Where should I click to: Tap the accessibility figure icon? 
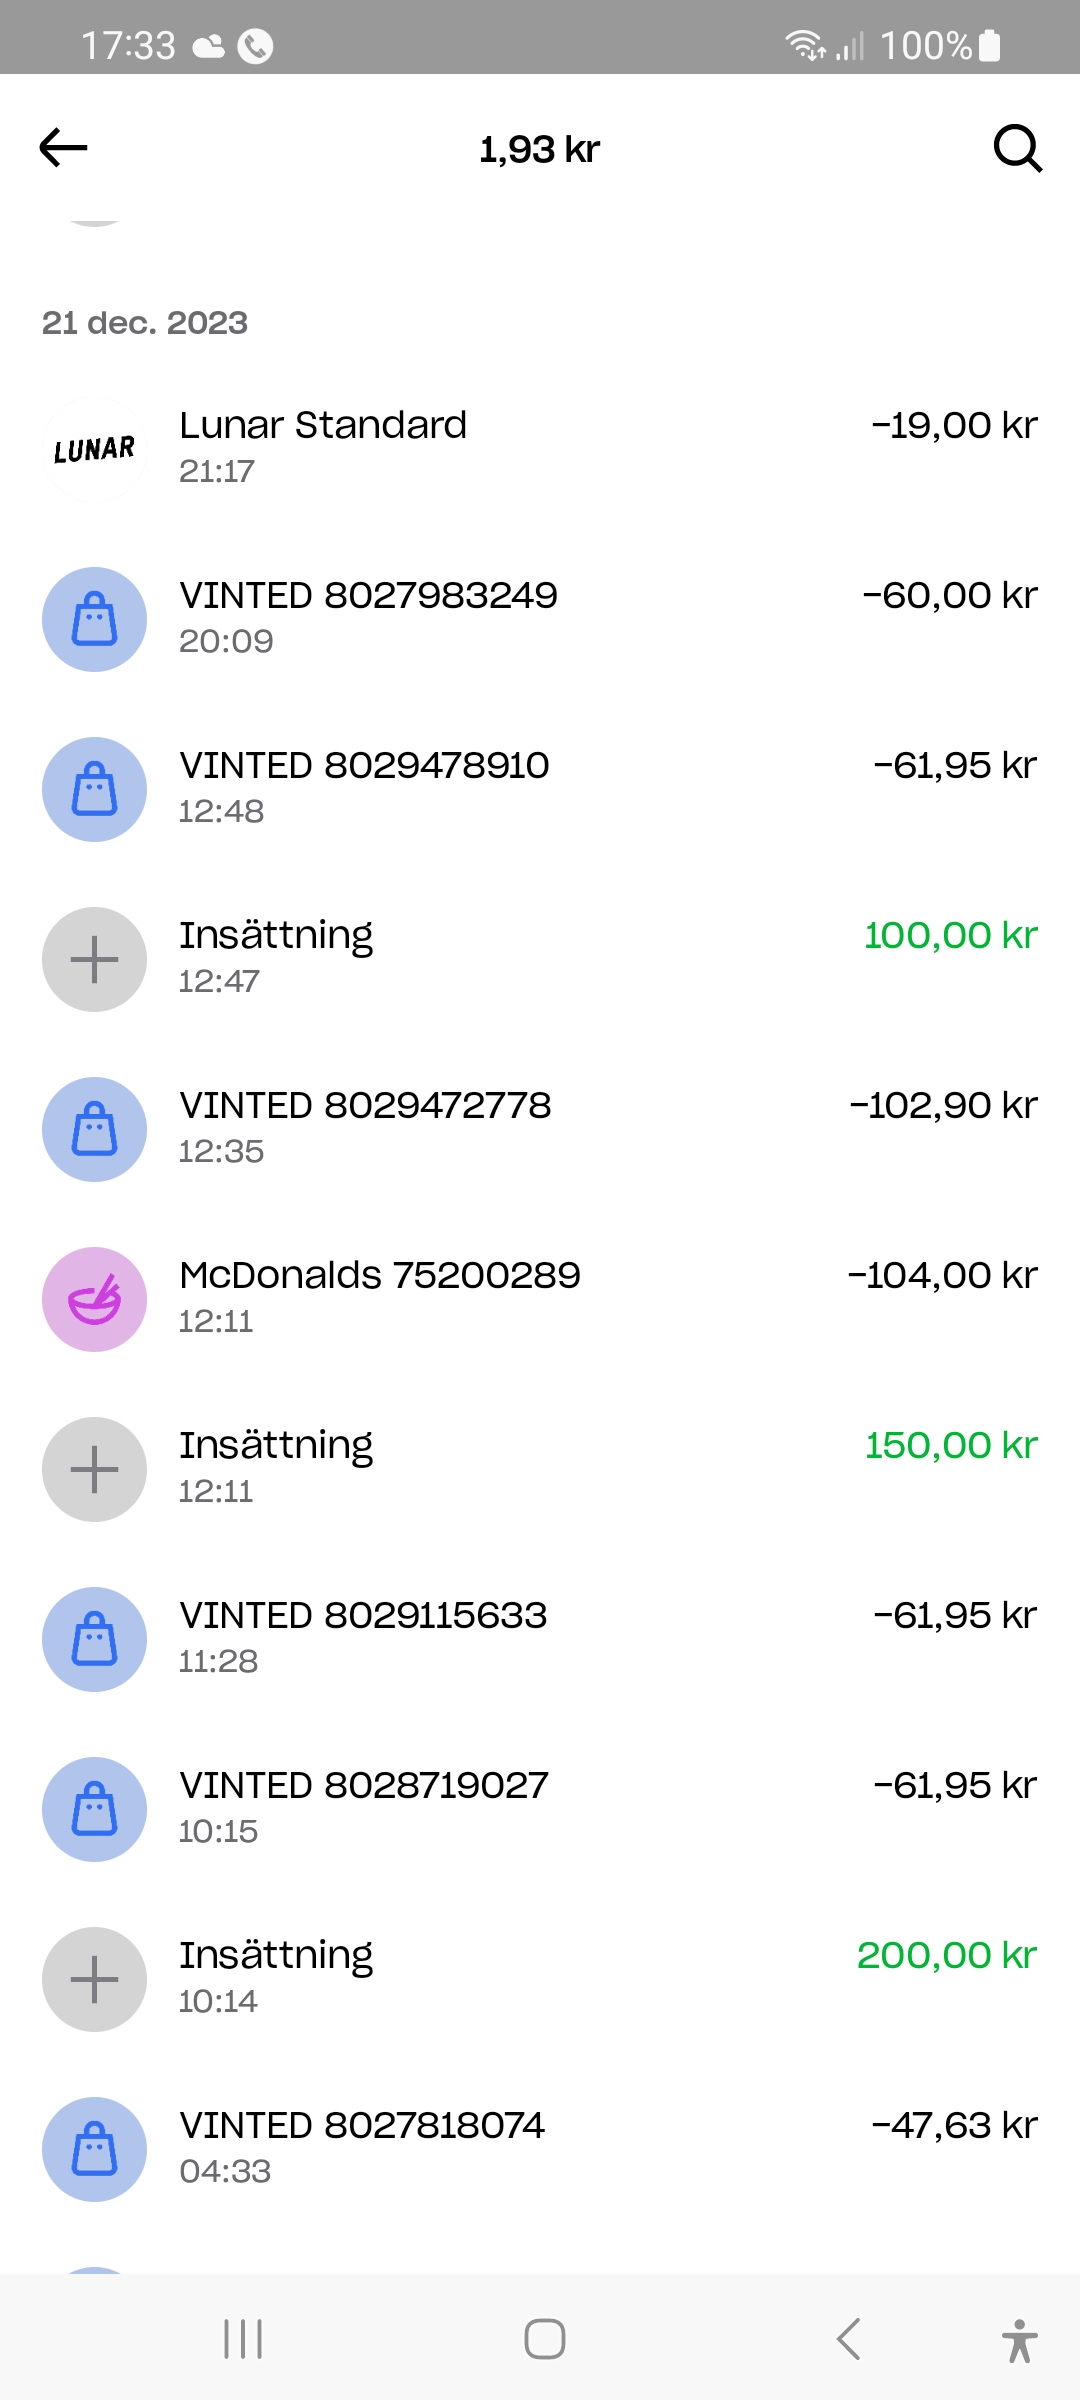click(x=1019, y=2340)
